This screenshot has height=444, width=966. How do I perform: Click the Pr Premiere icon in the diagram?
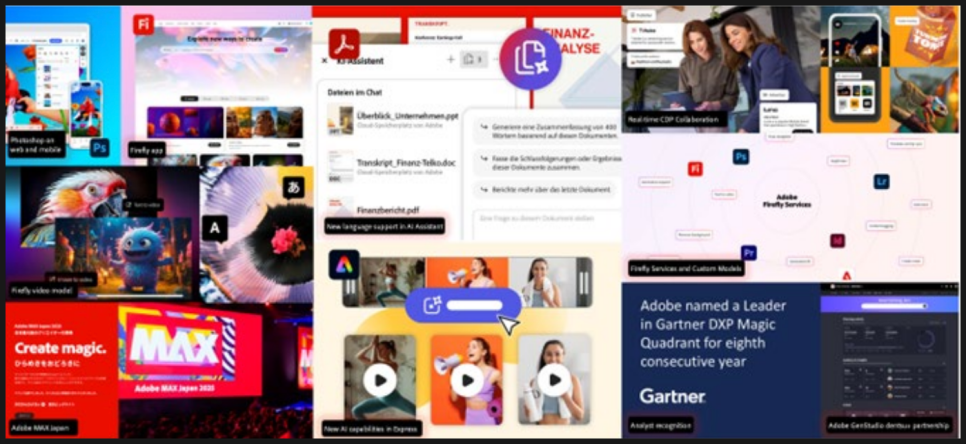click(x=749, y=252)
